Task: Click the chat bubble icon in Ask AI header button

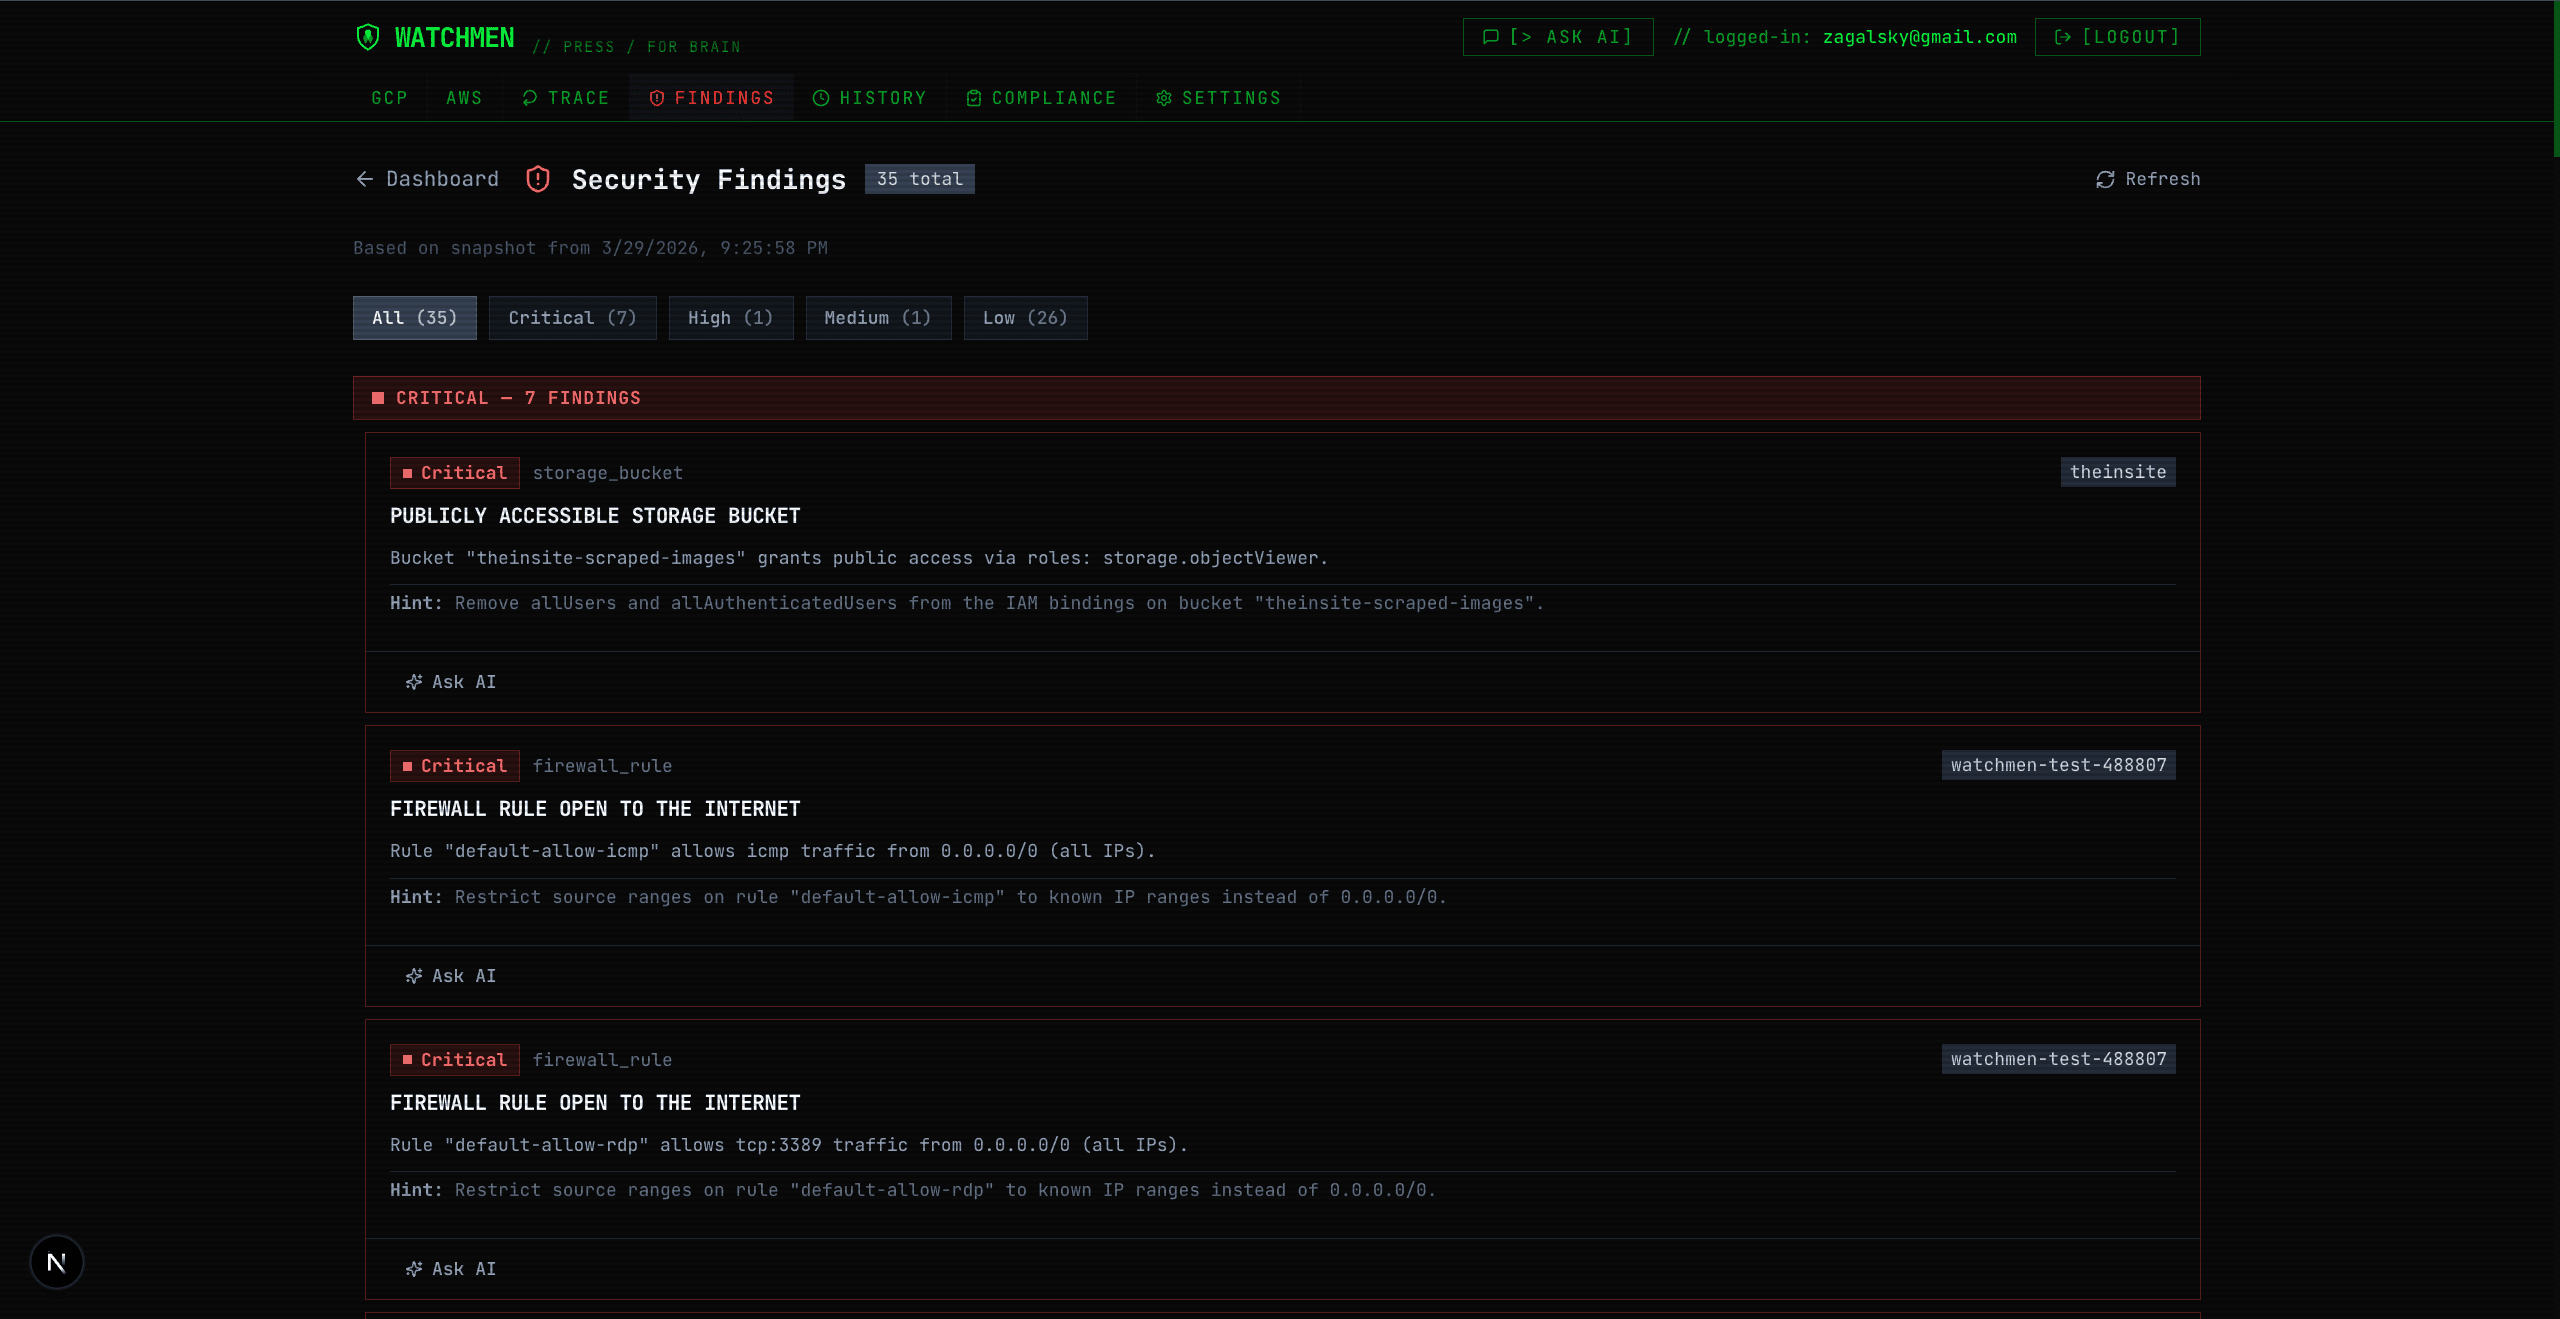Action: pyautogui.click(x=1491, y=37)
